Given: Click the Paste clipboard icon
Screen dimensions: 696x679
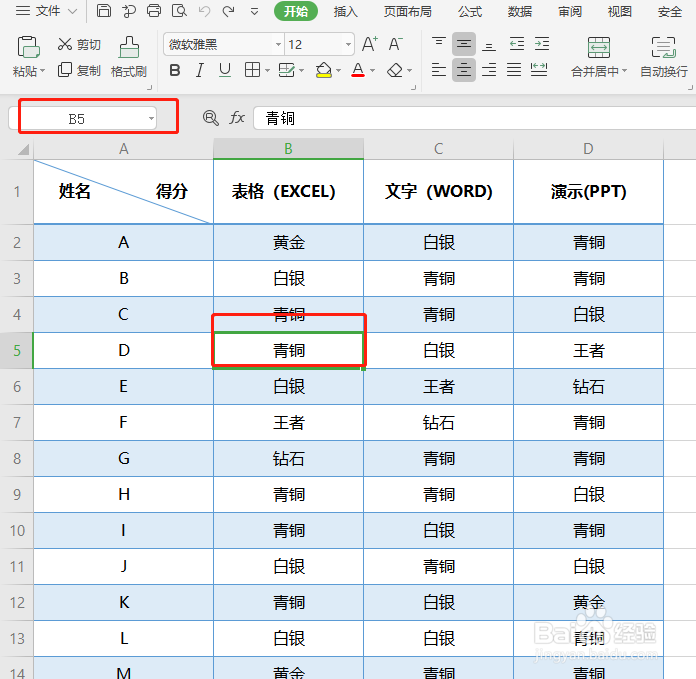Looking at the screenshot, I should coord(29,47).
